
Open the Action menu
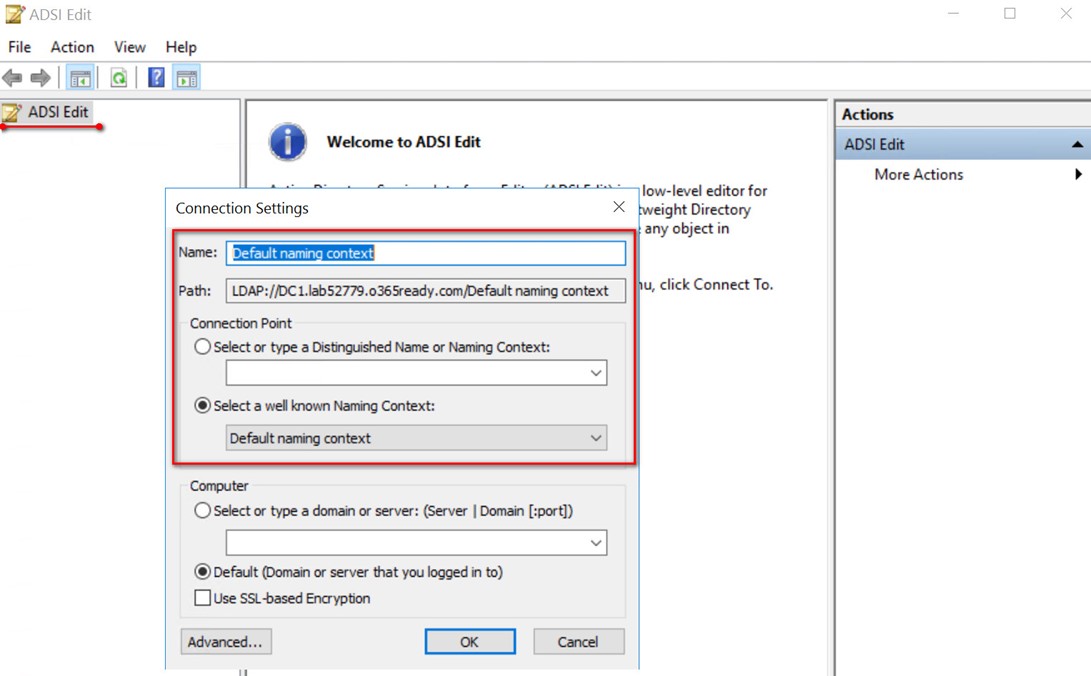pyautogui.click(x=72, y=47)
